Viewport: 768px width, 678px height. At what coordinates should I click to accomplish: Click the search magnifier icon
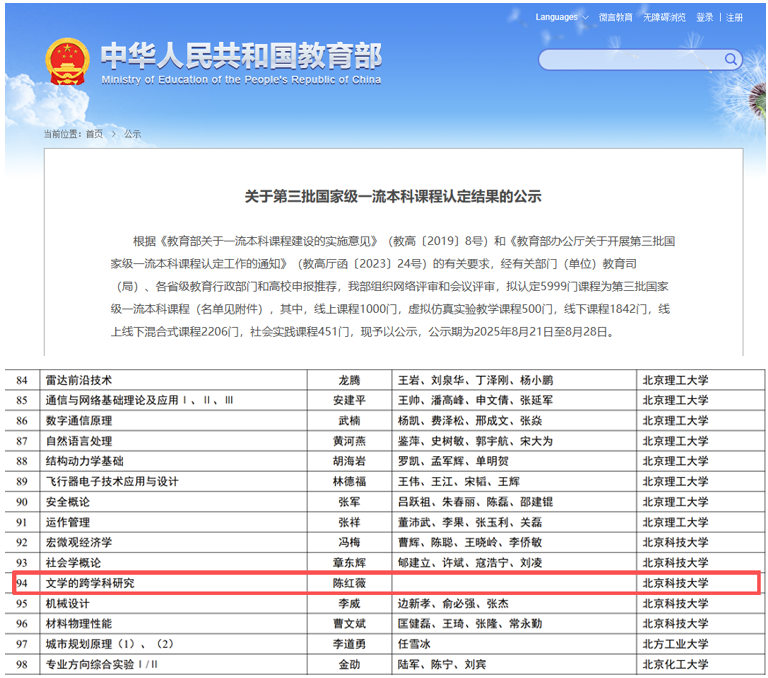[730, 59]
